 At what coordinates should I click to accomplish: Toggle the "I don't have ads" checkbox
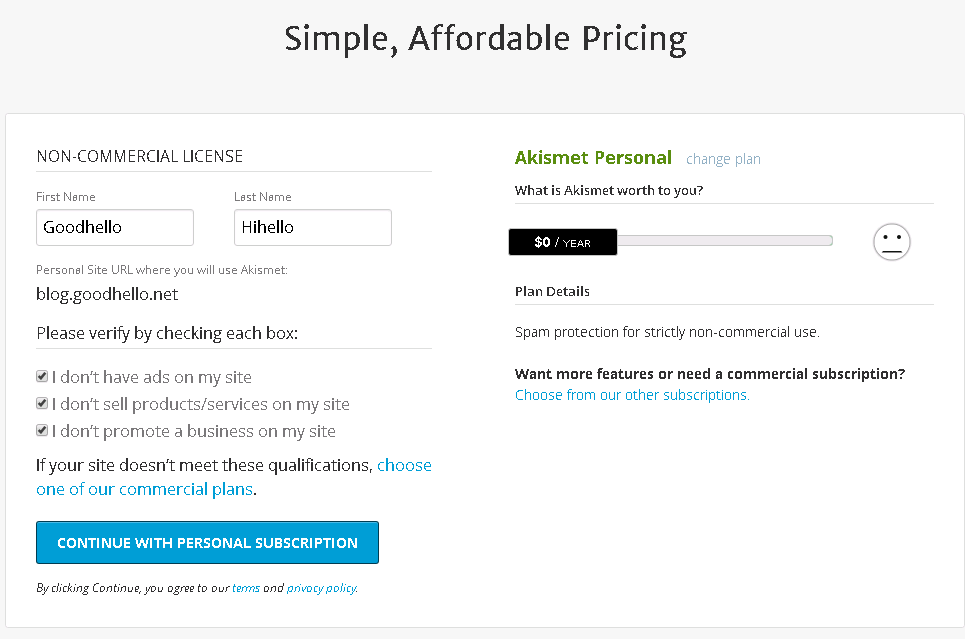click(x=42, y=377)
